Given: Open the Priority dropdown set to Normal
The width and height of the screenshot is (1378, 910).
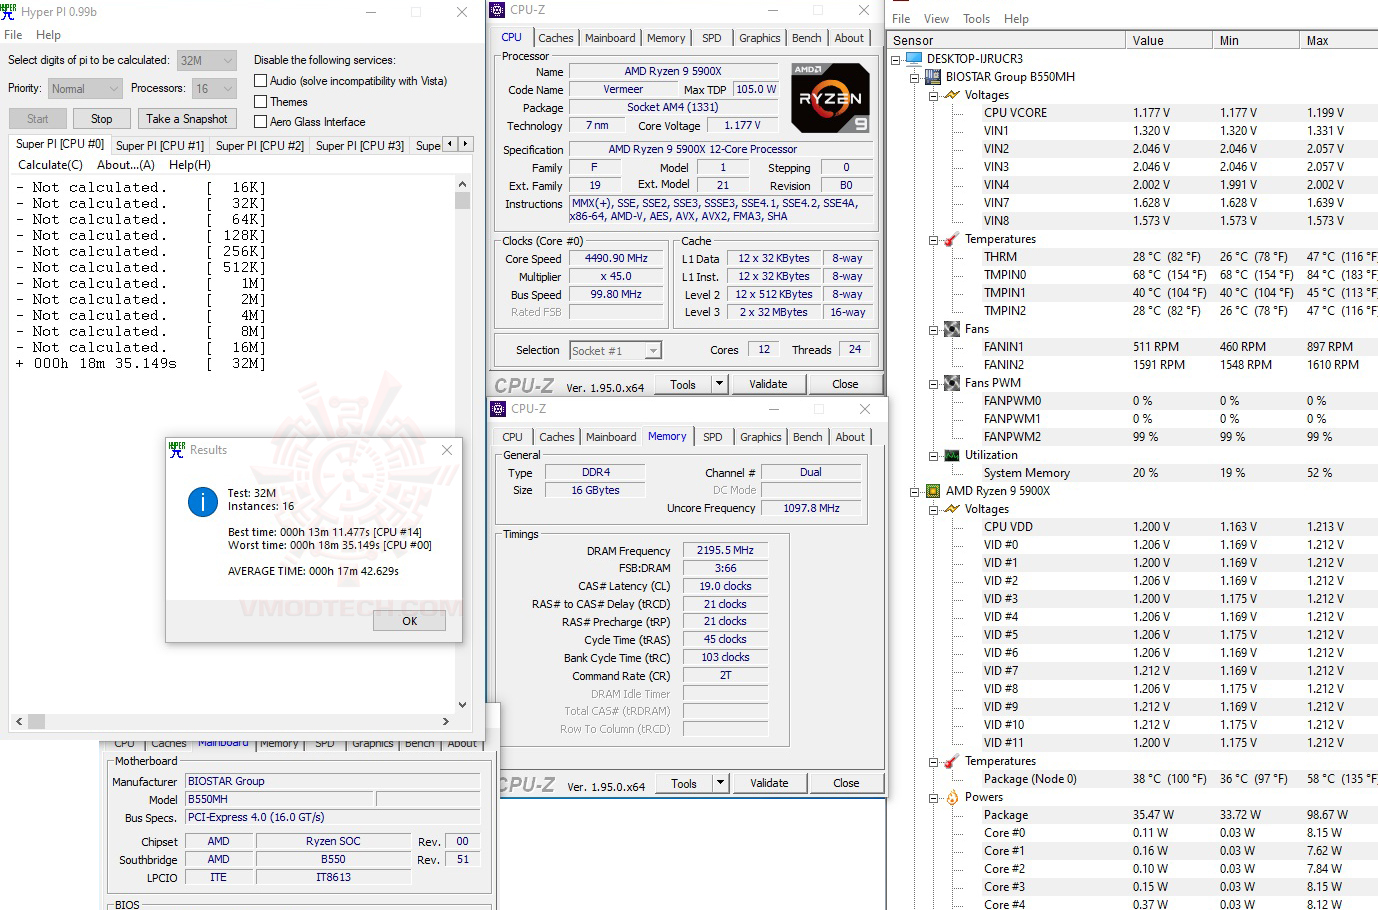Looking at the screenshot, I should (84, 89).
